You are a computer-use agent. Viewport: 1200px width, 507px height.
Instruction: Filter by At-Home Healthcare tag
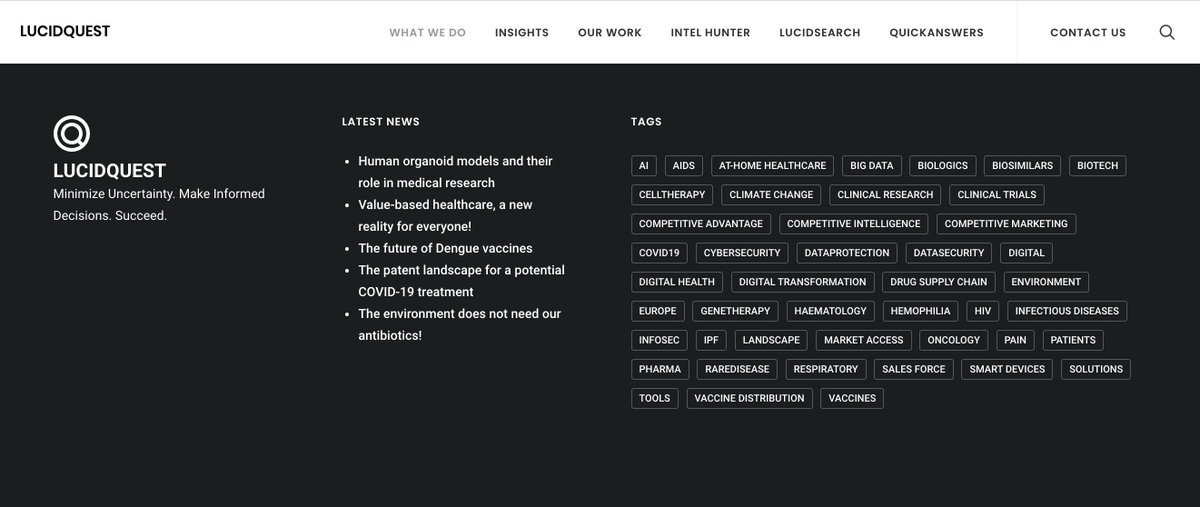(x=772, y=165)
